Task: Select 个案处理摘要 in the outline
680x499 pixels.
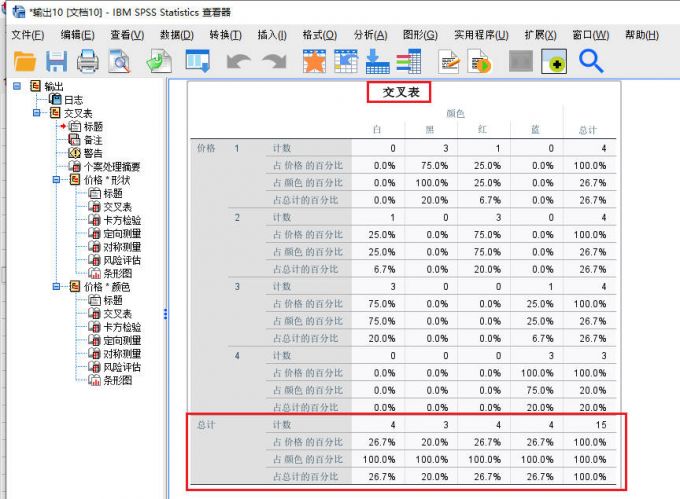Action: pyautogui.click(x=112, y=166)
